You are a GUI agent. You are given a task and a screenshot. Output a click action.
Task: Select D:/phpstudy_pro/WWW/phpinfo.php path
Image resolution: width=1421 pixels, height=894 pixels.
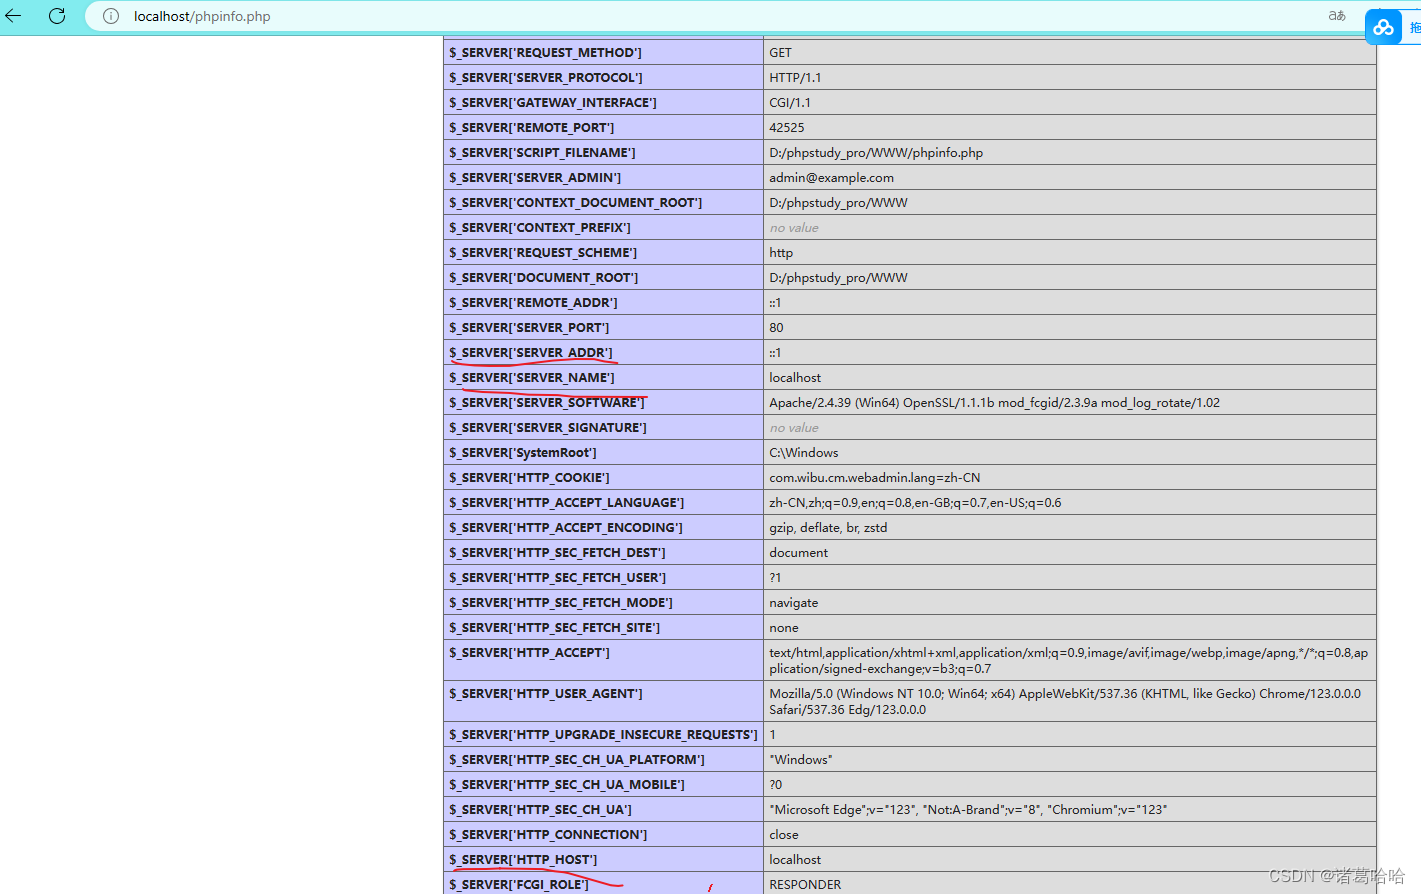pos(876,152)
